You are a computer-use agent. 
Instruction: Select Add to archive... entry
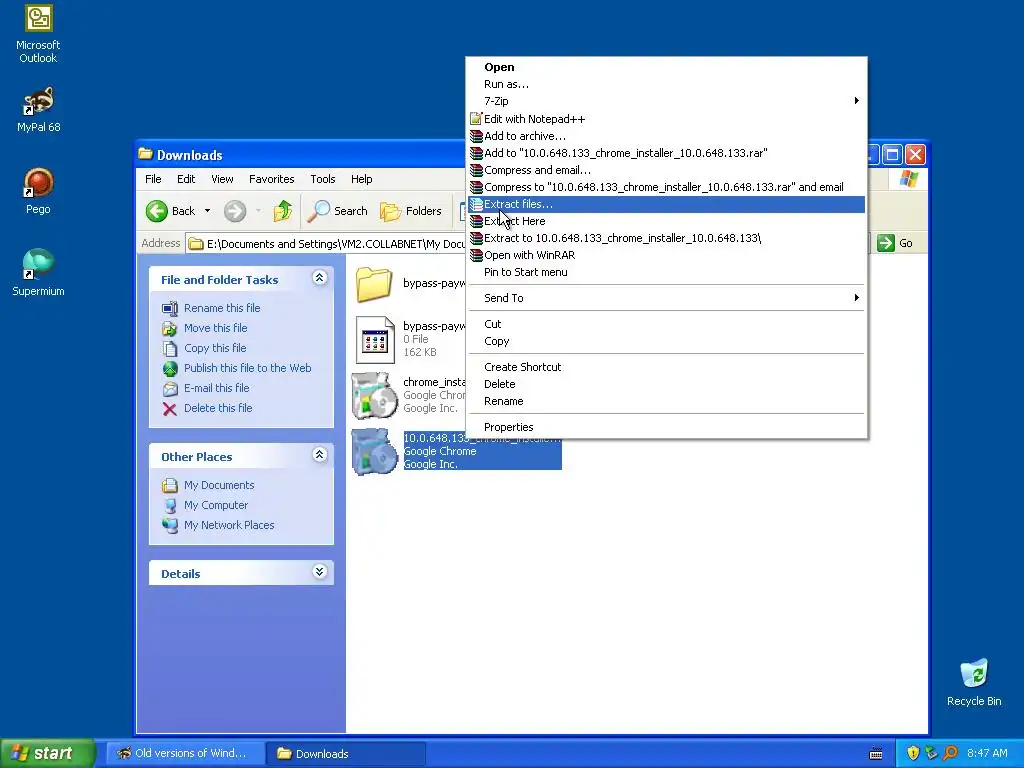(667, 136)
